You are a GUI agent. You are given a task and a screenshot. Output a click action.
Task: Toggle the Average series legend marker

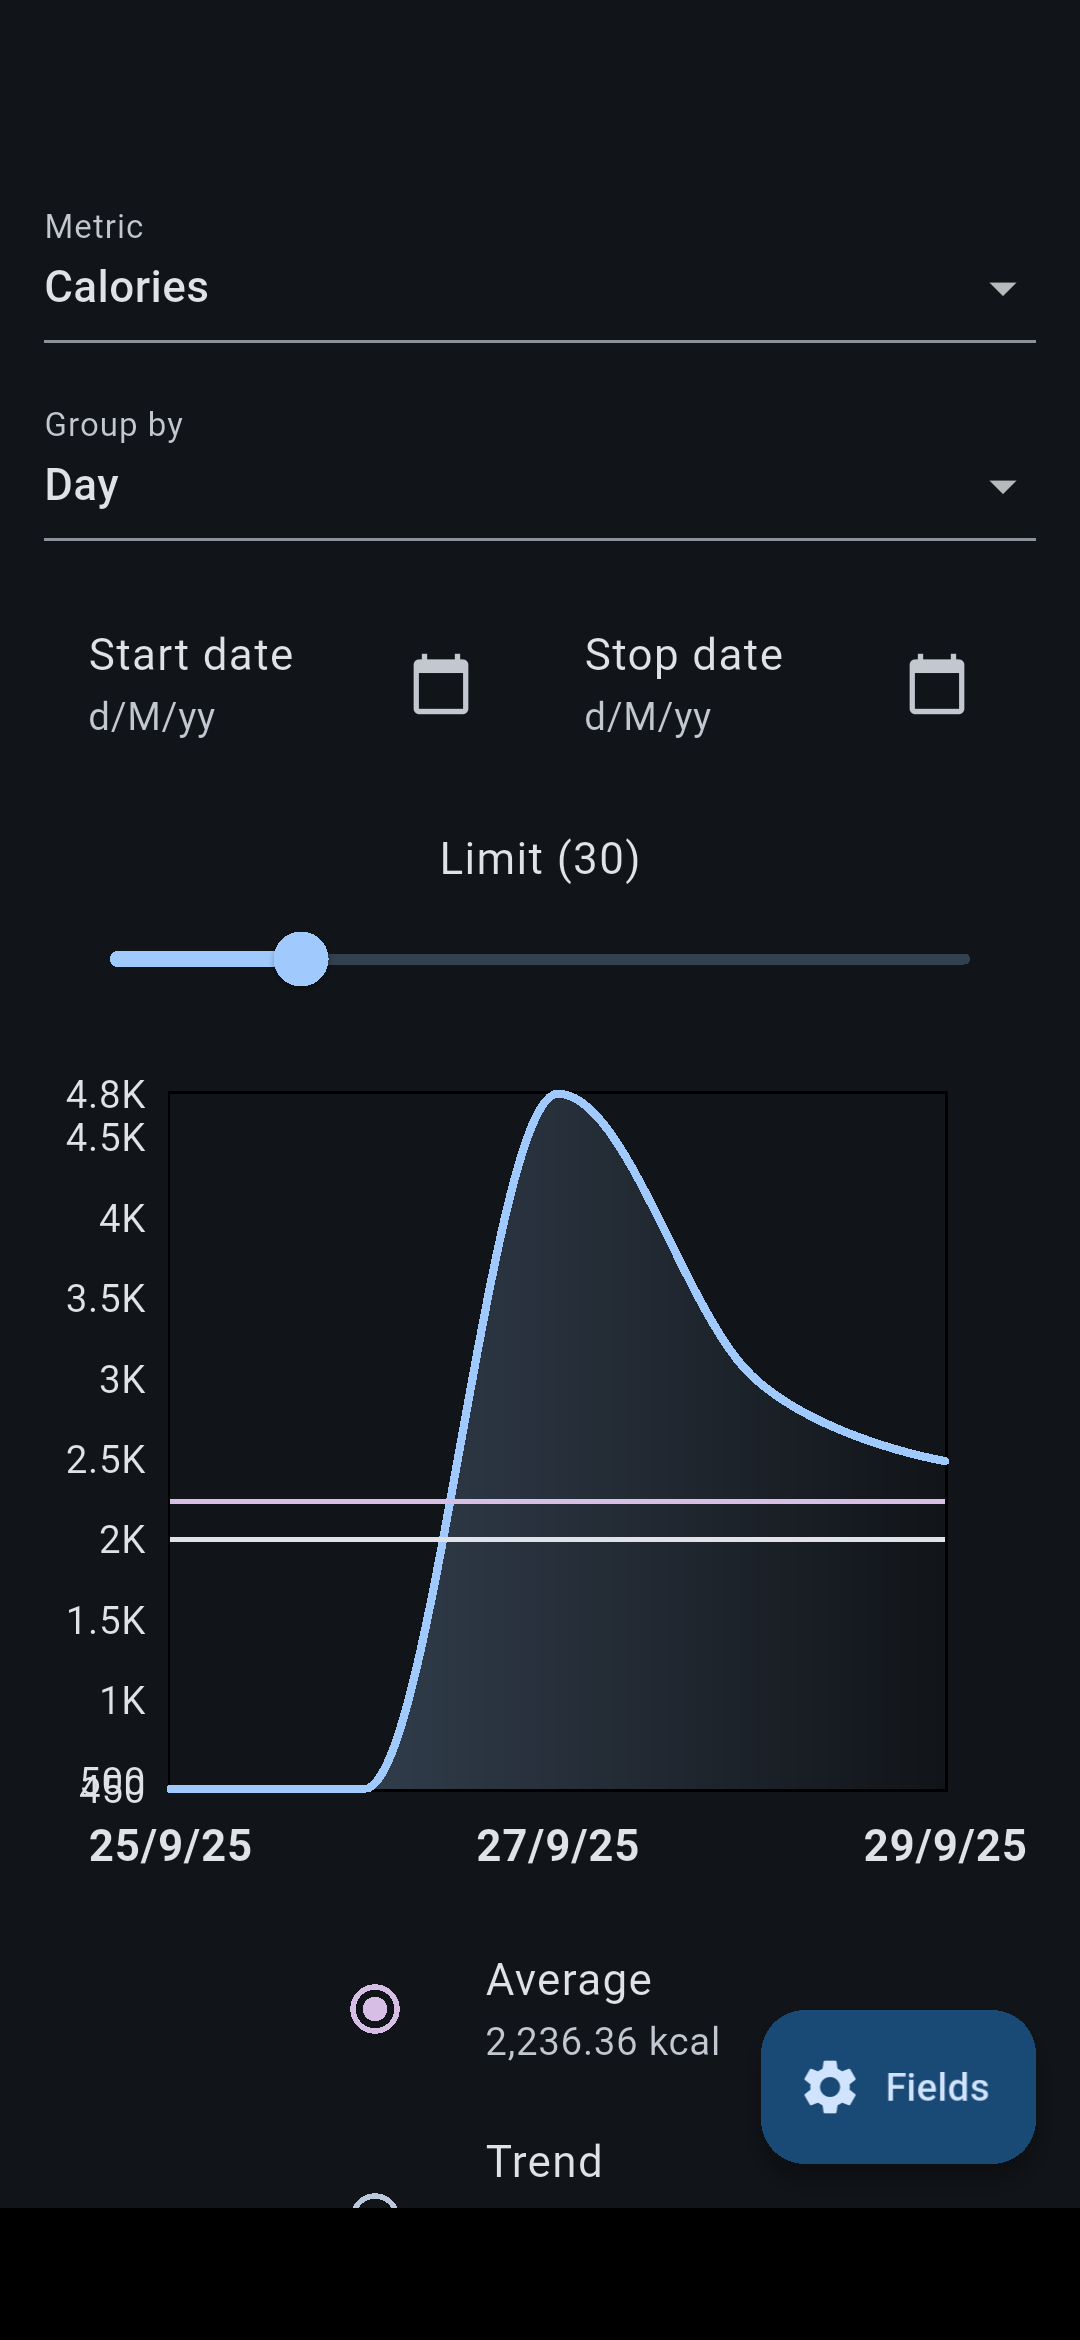375,2008
